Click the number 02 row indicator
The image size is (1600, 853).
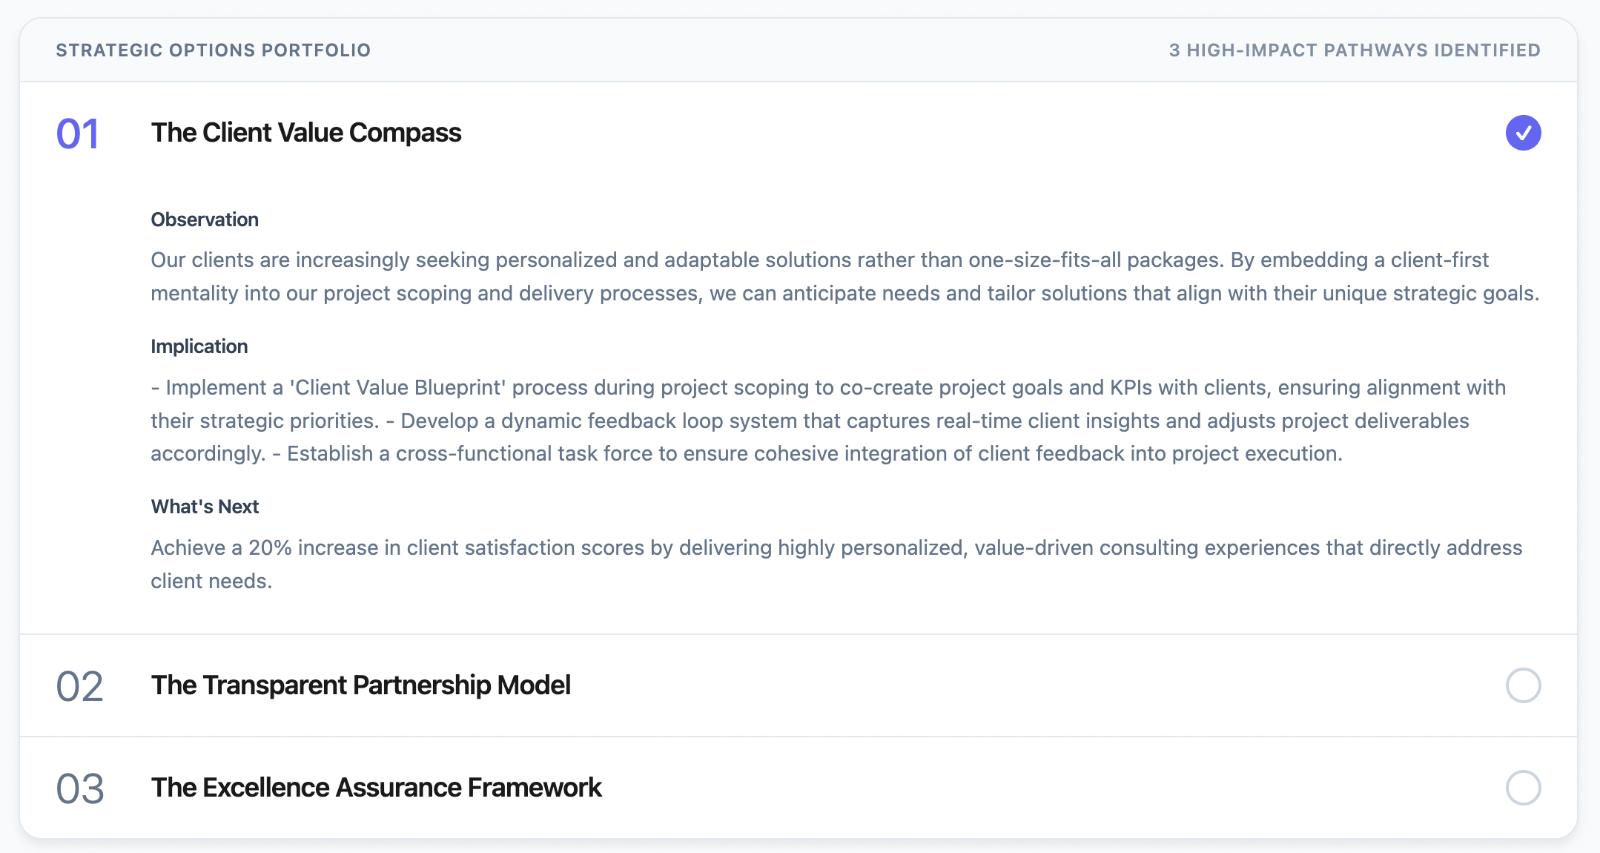pyautogui.click(x=80, y=685)
